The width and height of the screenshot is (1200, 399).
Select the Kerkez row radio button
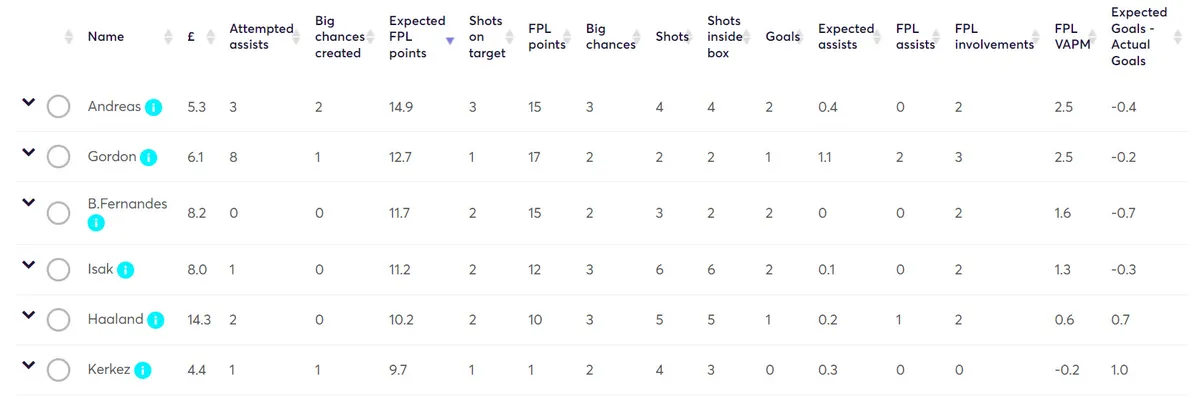pyautogui.click(x=58, y=370)
